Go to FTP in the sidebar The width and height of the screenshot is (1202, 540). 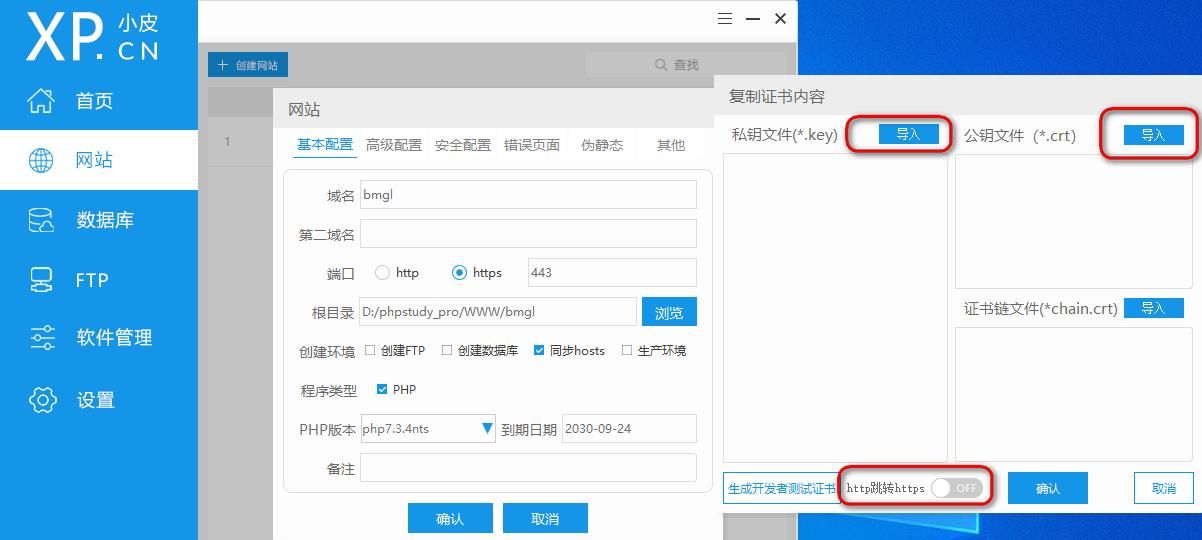pyautogui.click(x=99, y=280)
